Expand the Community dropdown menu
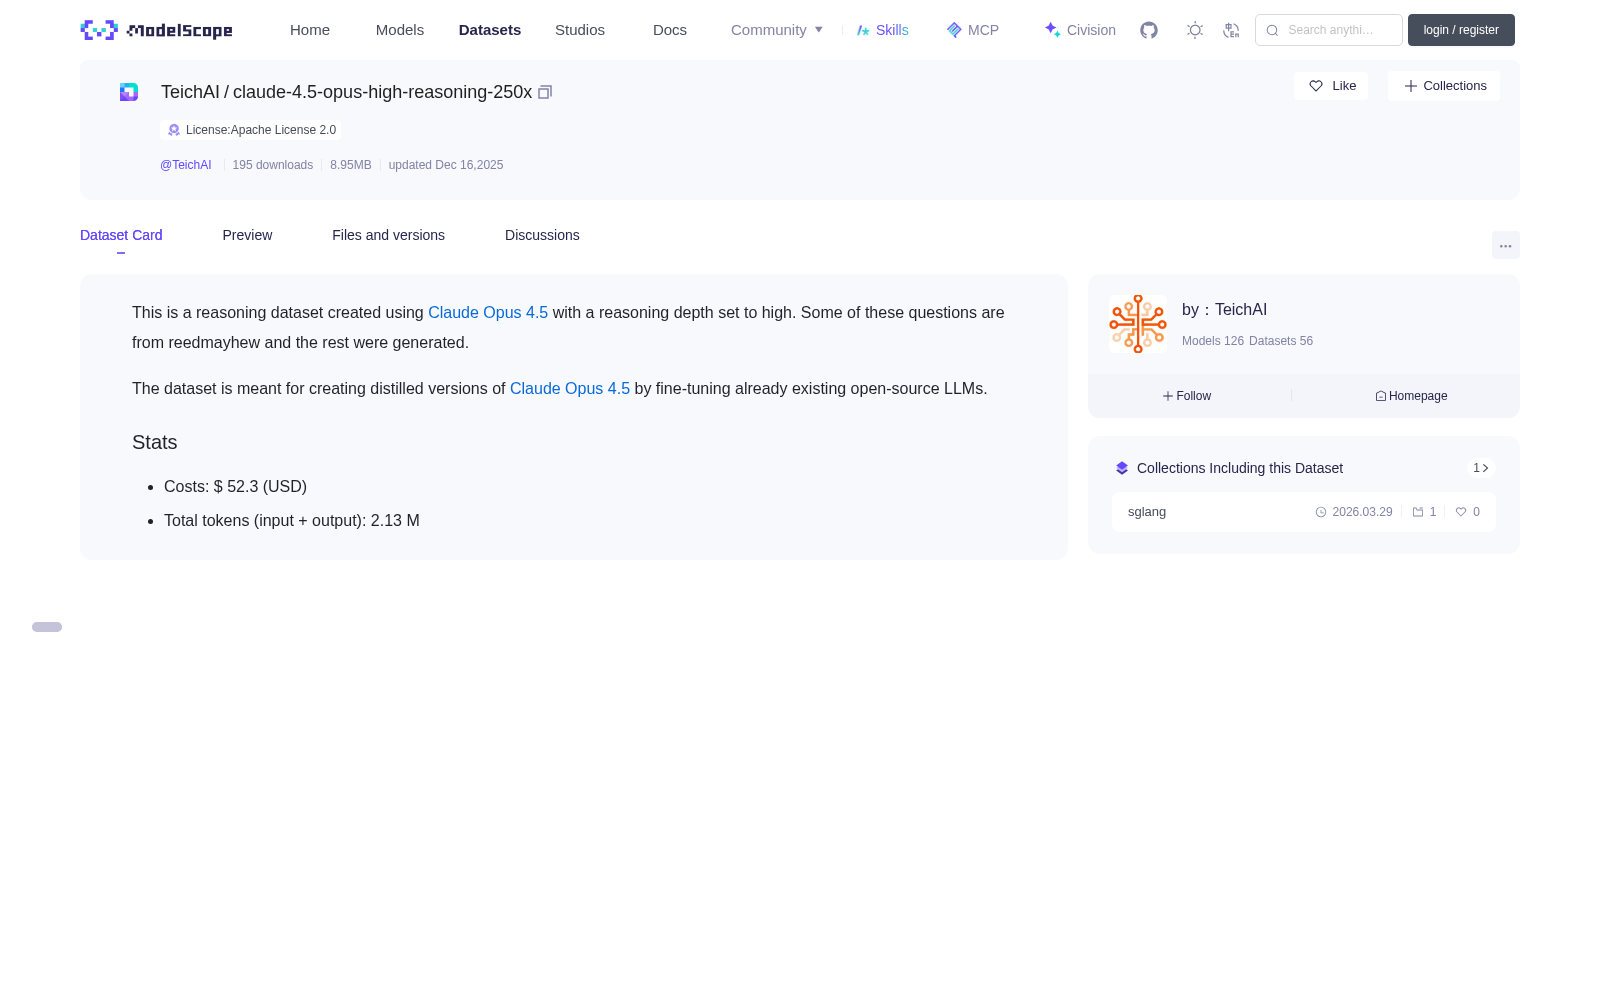The height and width of the screenshot is (1000, 1600). click(777, 30)
